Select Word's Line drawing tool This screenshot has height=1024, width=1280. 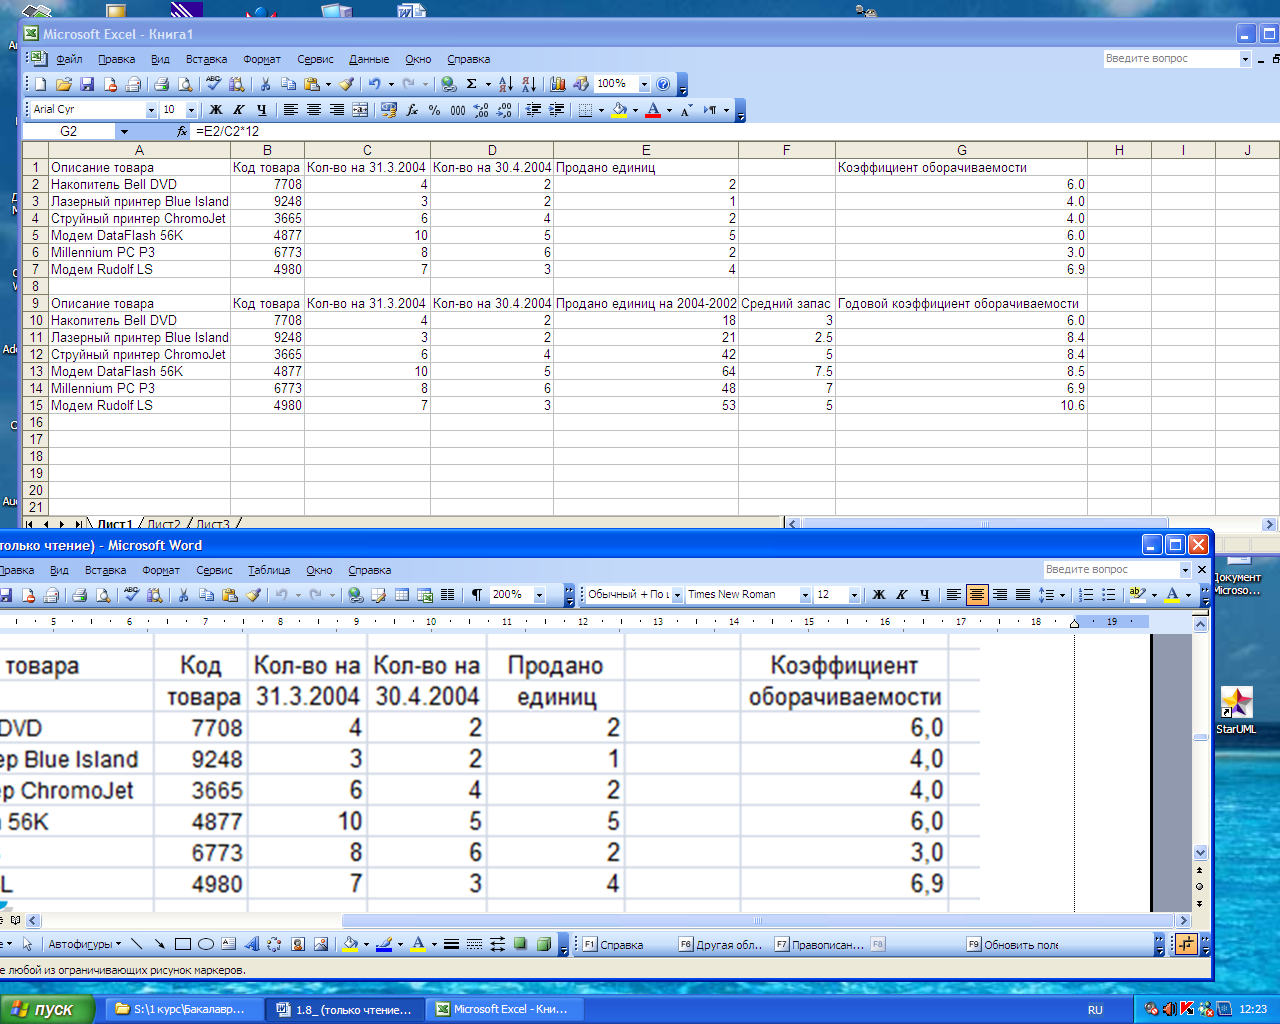[137, 944]
